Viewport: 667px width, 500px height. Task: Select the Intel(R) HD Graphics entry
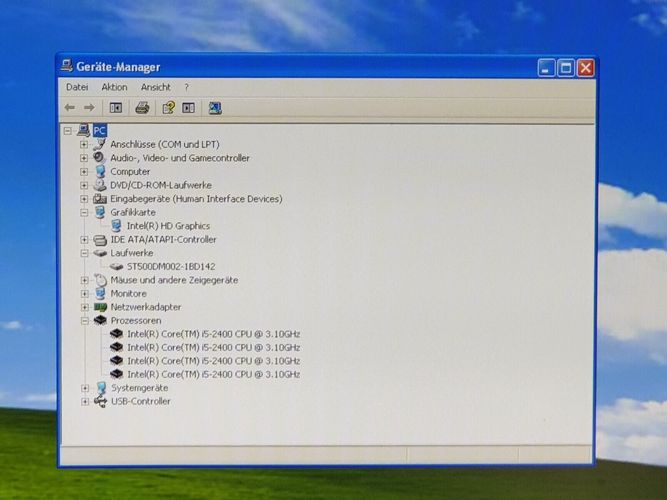coord(168,226)
